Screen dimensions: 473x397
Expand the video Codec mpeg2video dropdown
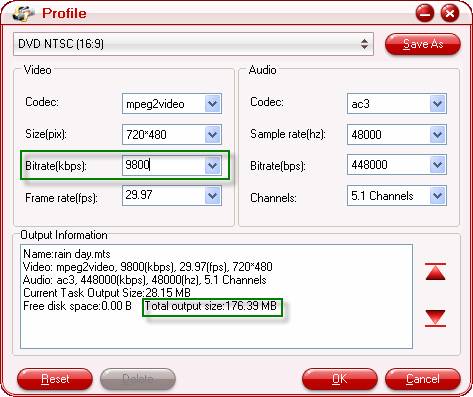pyautogui.click(x=213, y=104)
